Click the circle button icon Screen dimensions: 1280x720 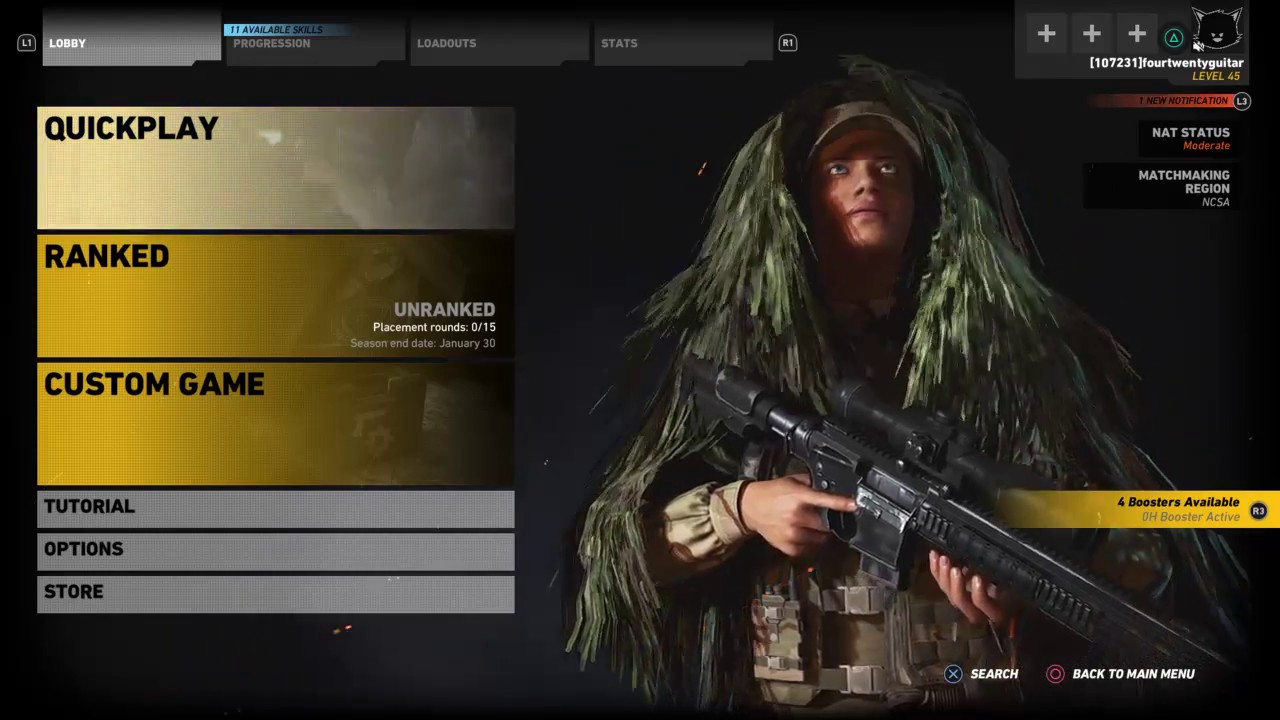click(1055, 674)
